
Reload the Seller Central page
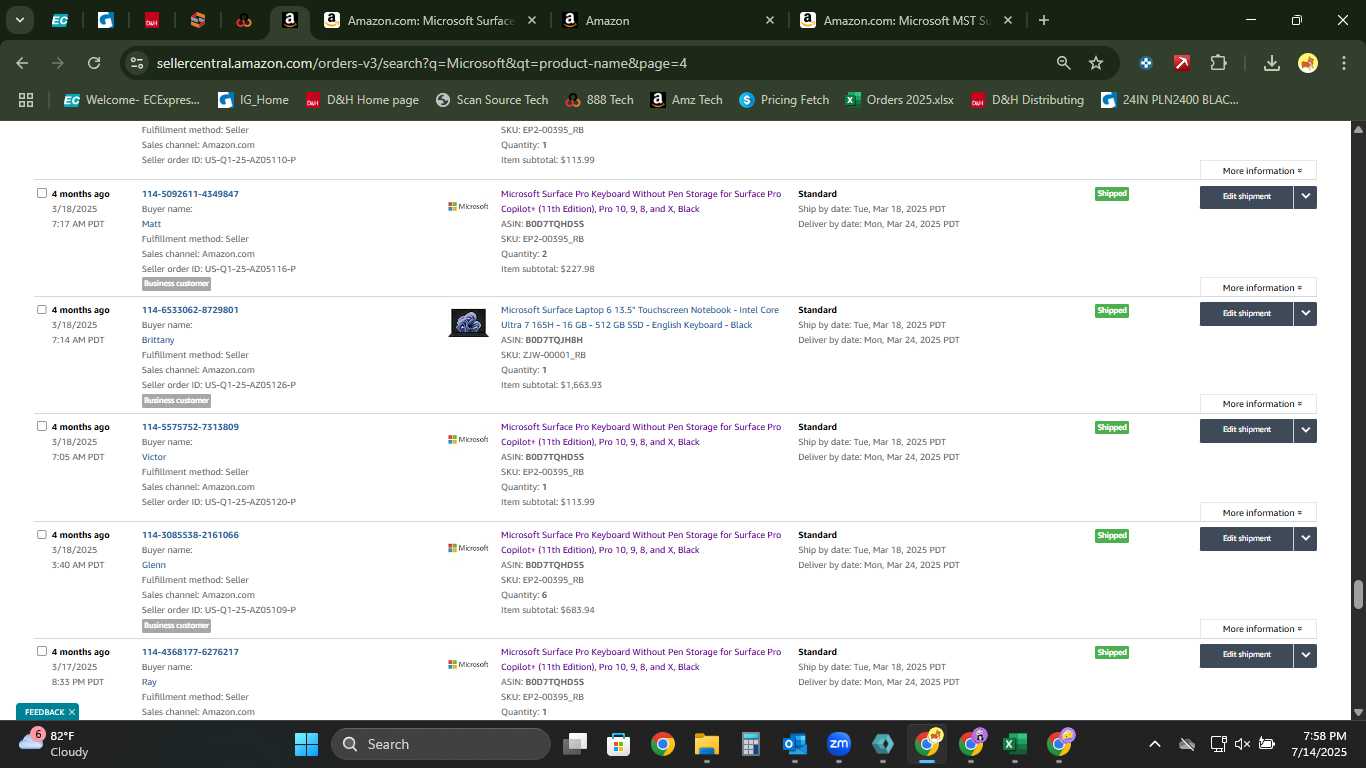94,63
